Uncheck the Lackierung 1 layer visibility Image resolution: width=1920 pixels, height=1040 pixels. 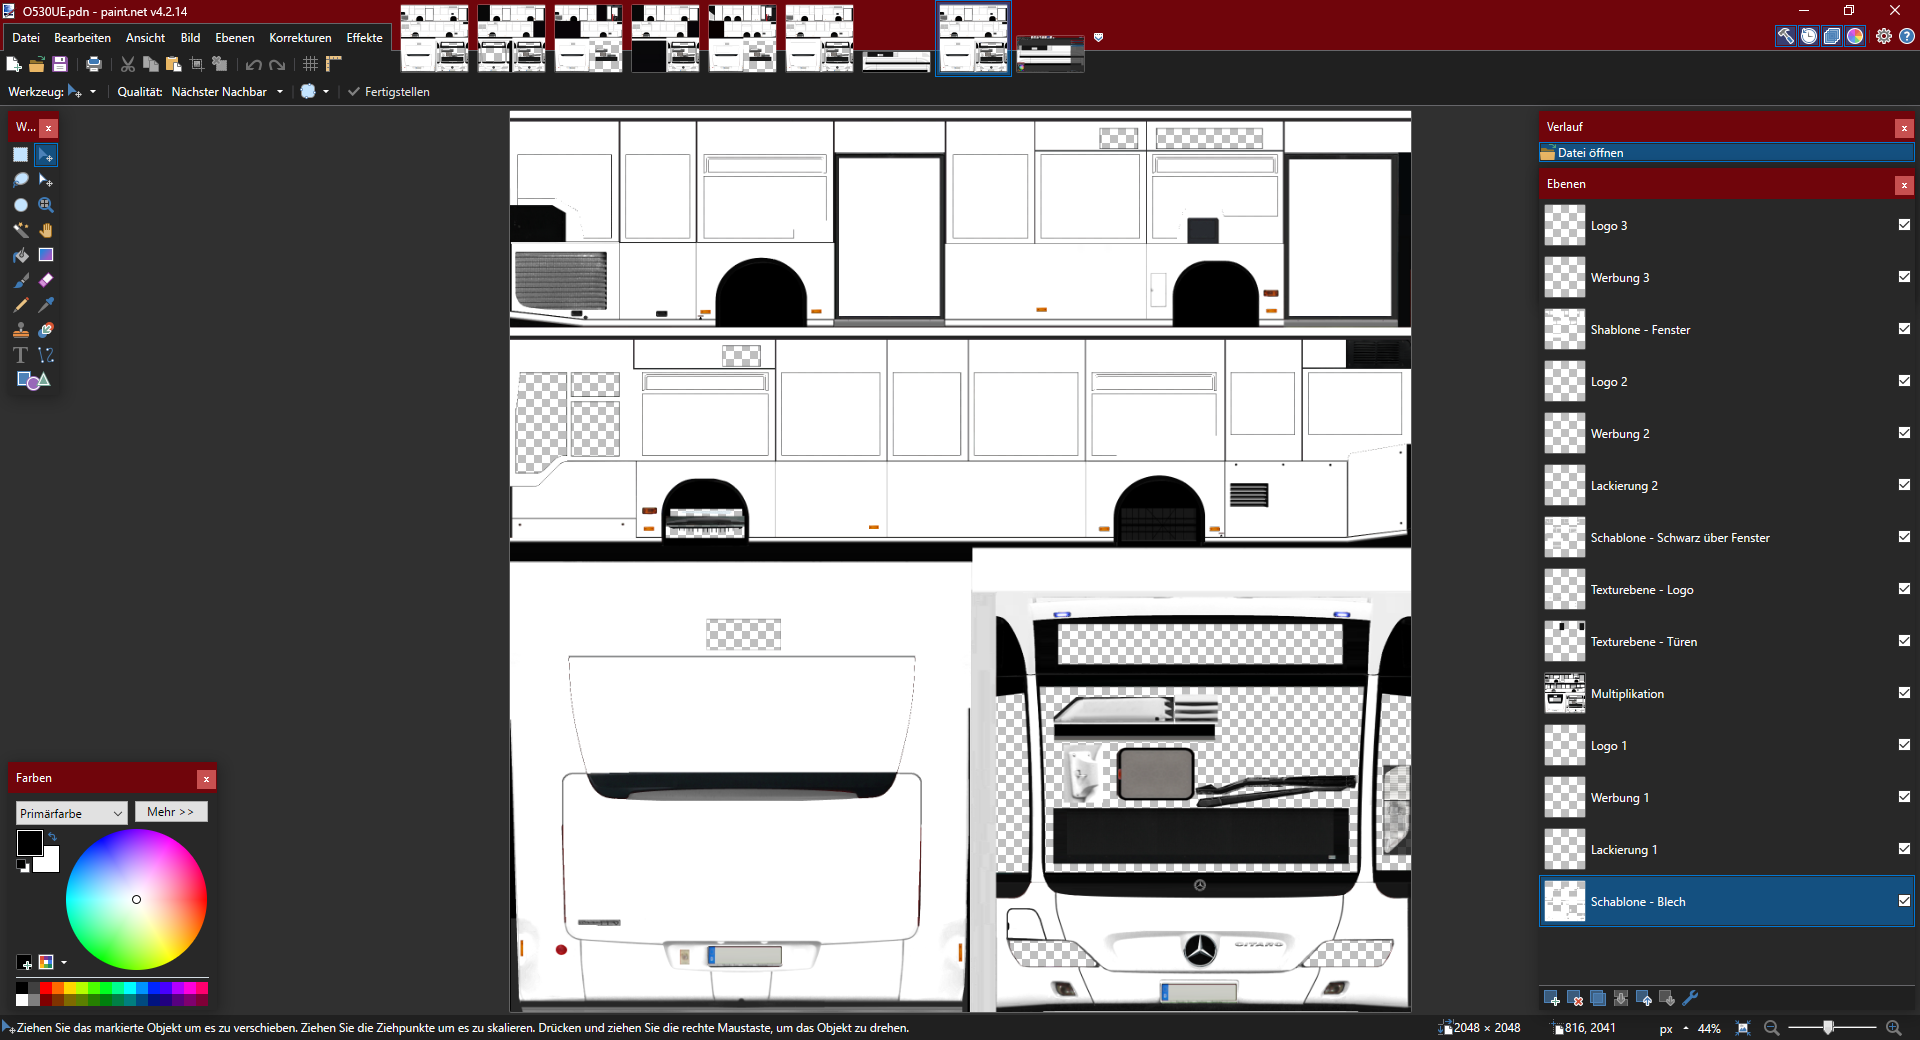[1904, 849]
